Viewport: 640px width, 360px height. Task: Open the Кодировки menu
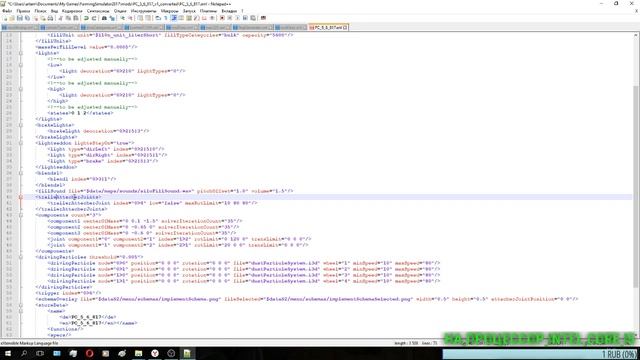[72, 11]
